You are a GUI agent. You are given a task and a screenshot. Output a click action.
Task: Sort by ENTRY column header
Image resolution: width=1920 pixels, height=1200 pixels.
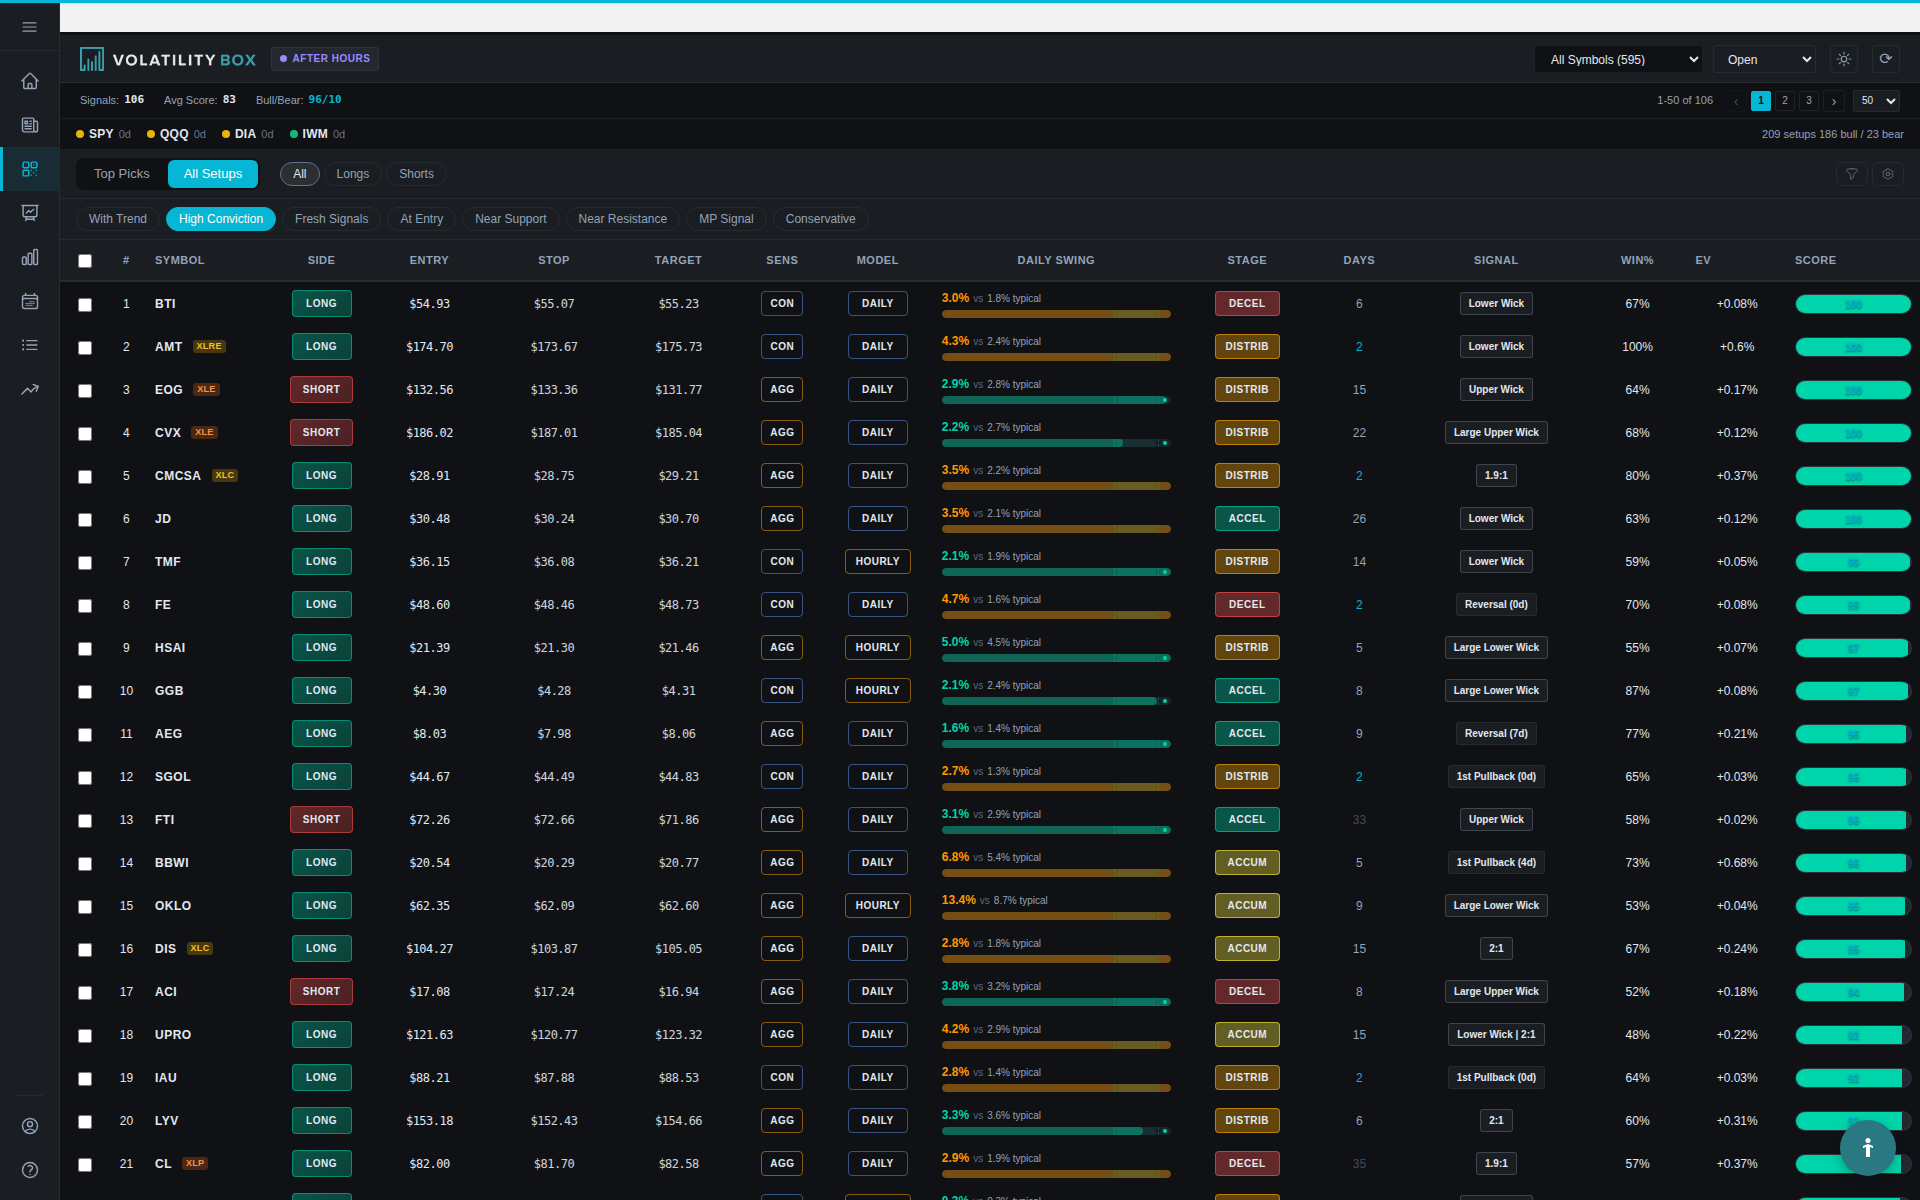click(429, 260)
